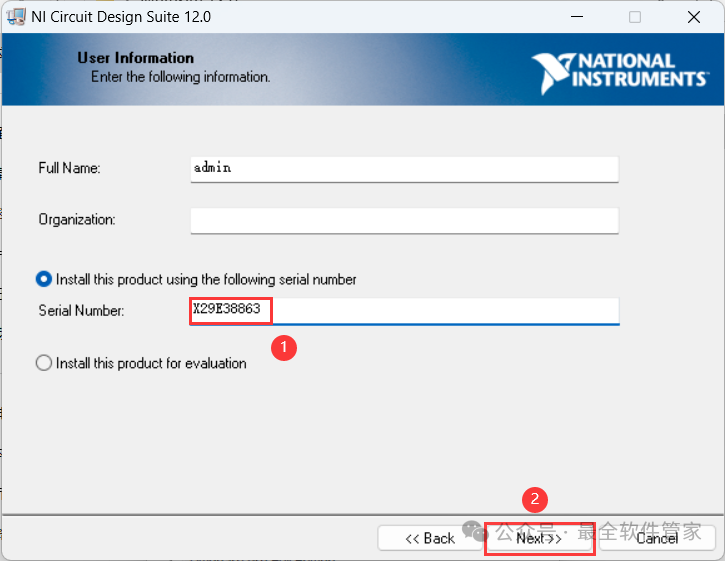The height and width of the screenshot is (561, 725).
Task: Minimize the NI Circuit Design Suite window
Action: click(x=577, y=17)
